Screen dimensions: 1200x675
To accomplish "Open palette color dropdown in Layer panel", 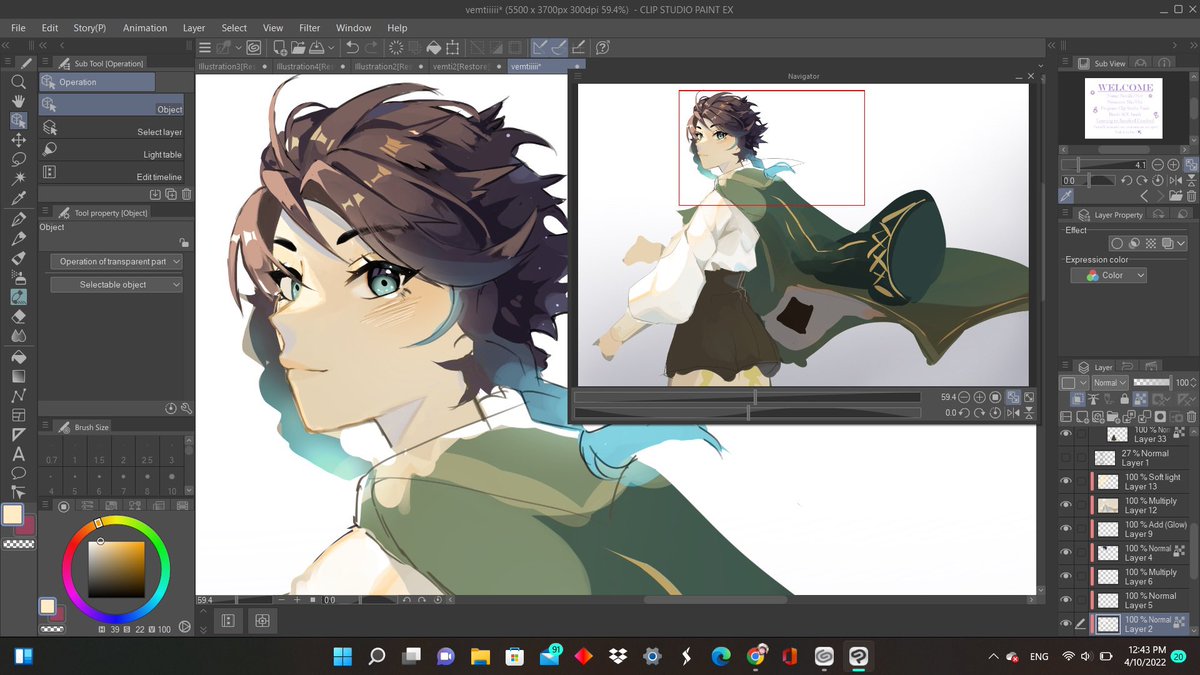I will pyautogui.click(x=1075, y=382).
